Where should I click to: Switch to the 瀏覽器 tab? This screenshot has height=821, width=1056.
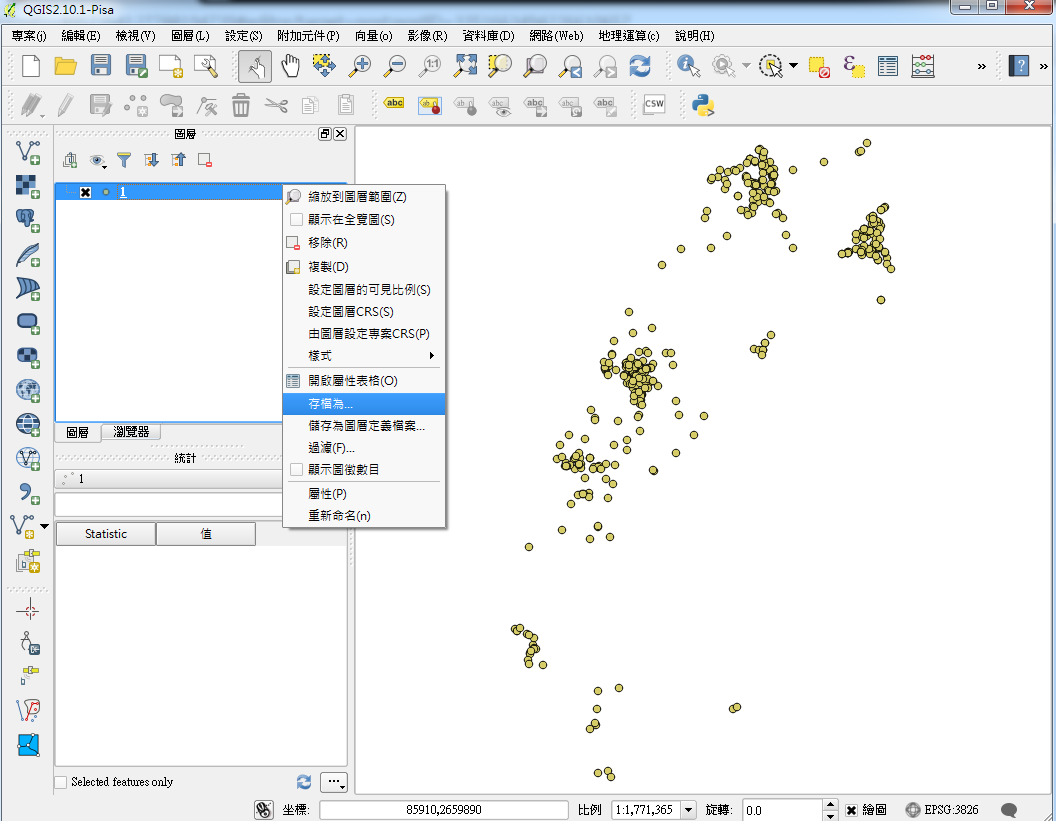(130, 432)
